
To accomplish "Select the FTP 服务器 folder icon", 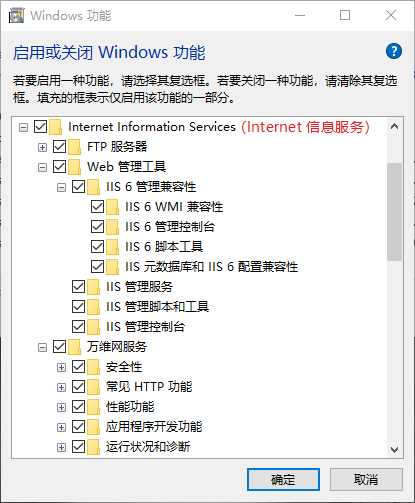I will (75, 147).
